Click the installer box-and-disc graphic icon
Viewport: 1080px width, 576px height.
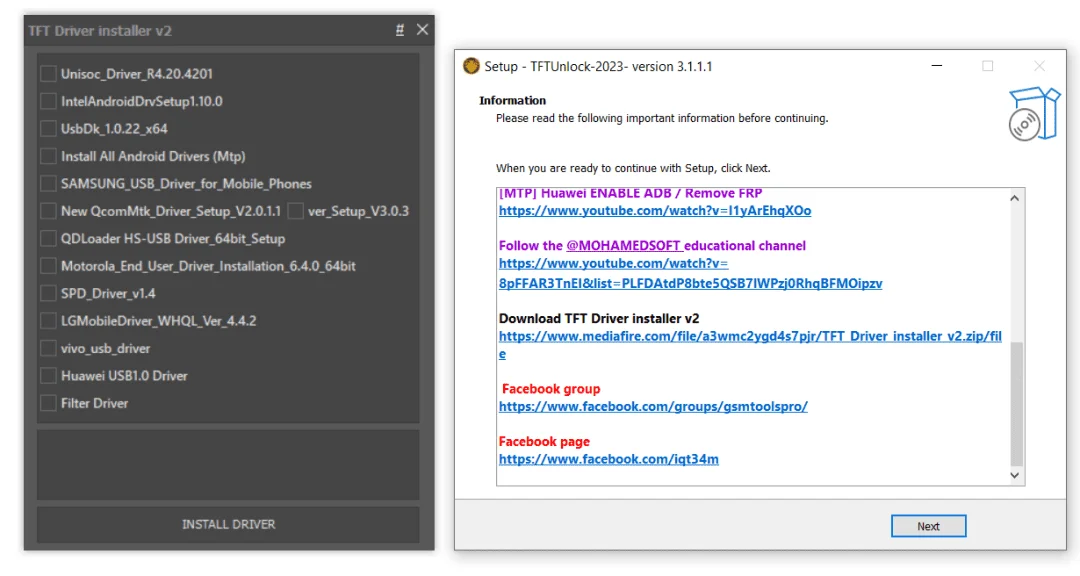[1034, 114]
